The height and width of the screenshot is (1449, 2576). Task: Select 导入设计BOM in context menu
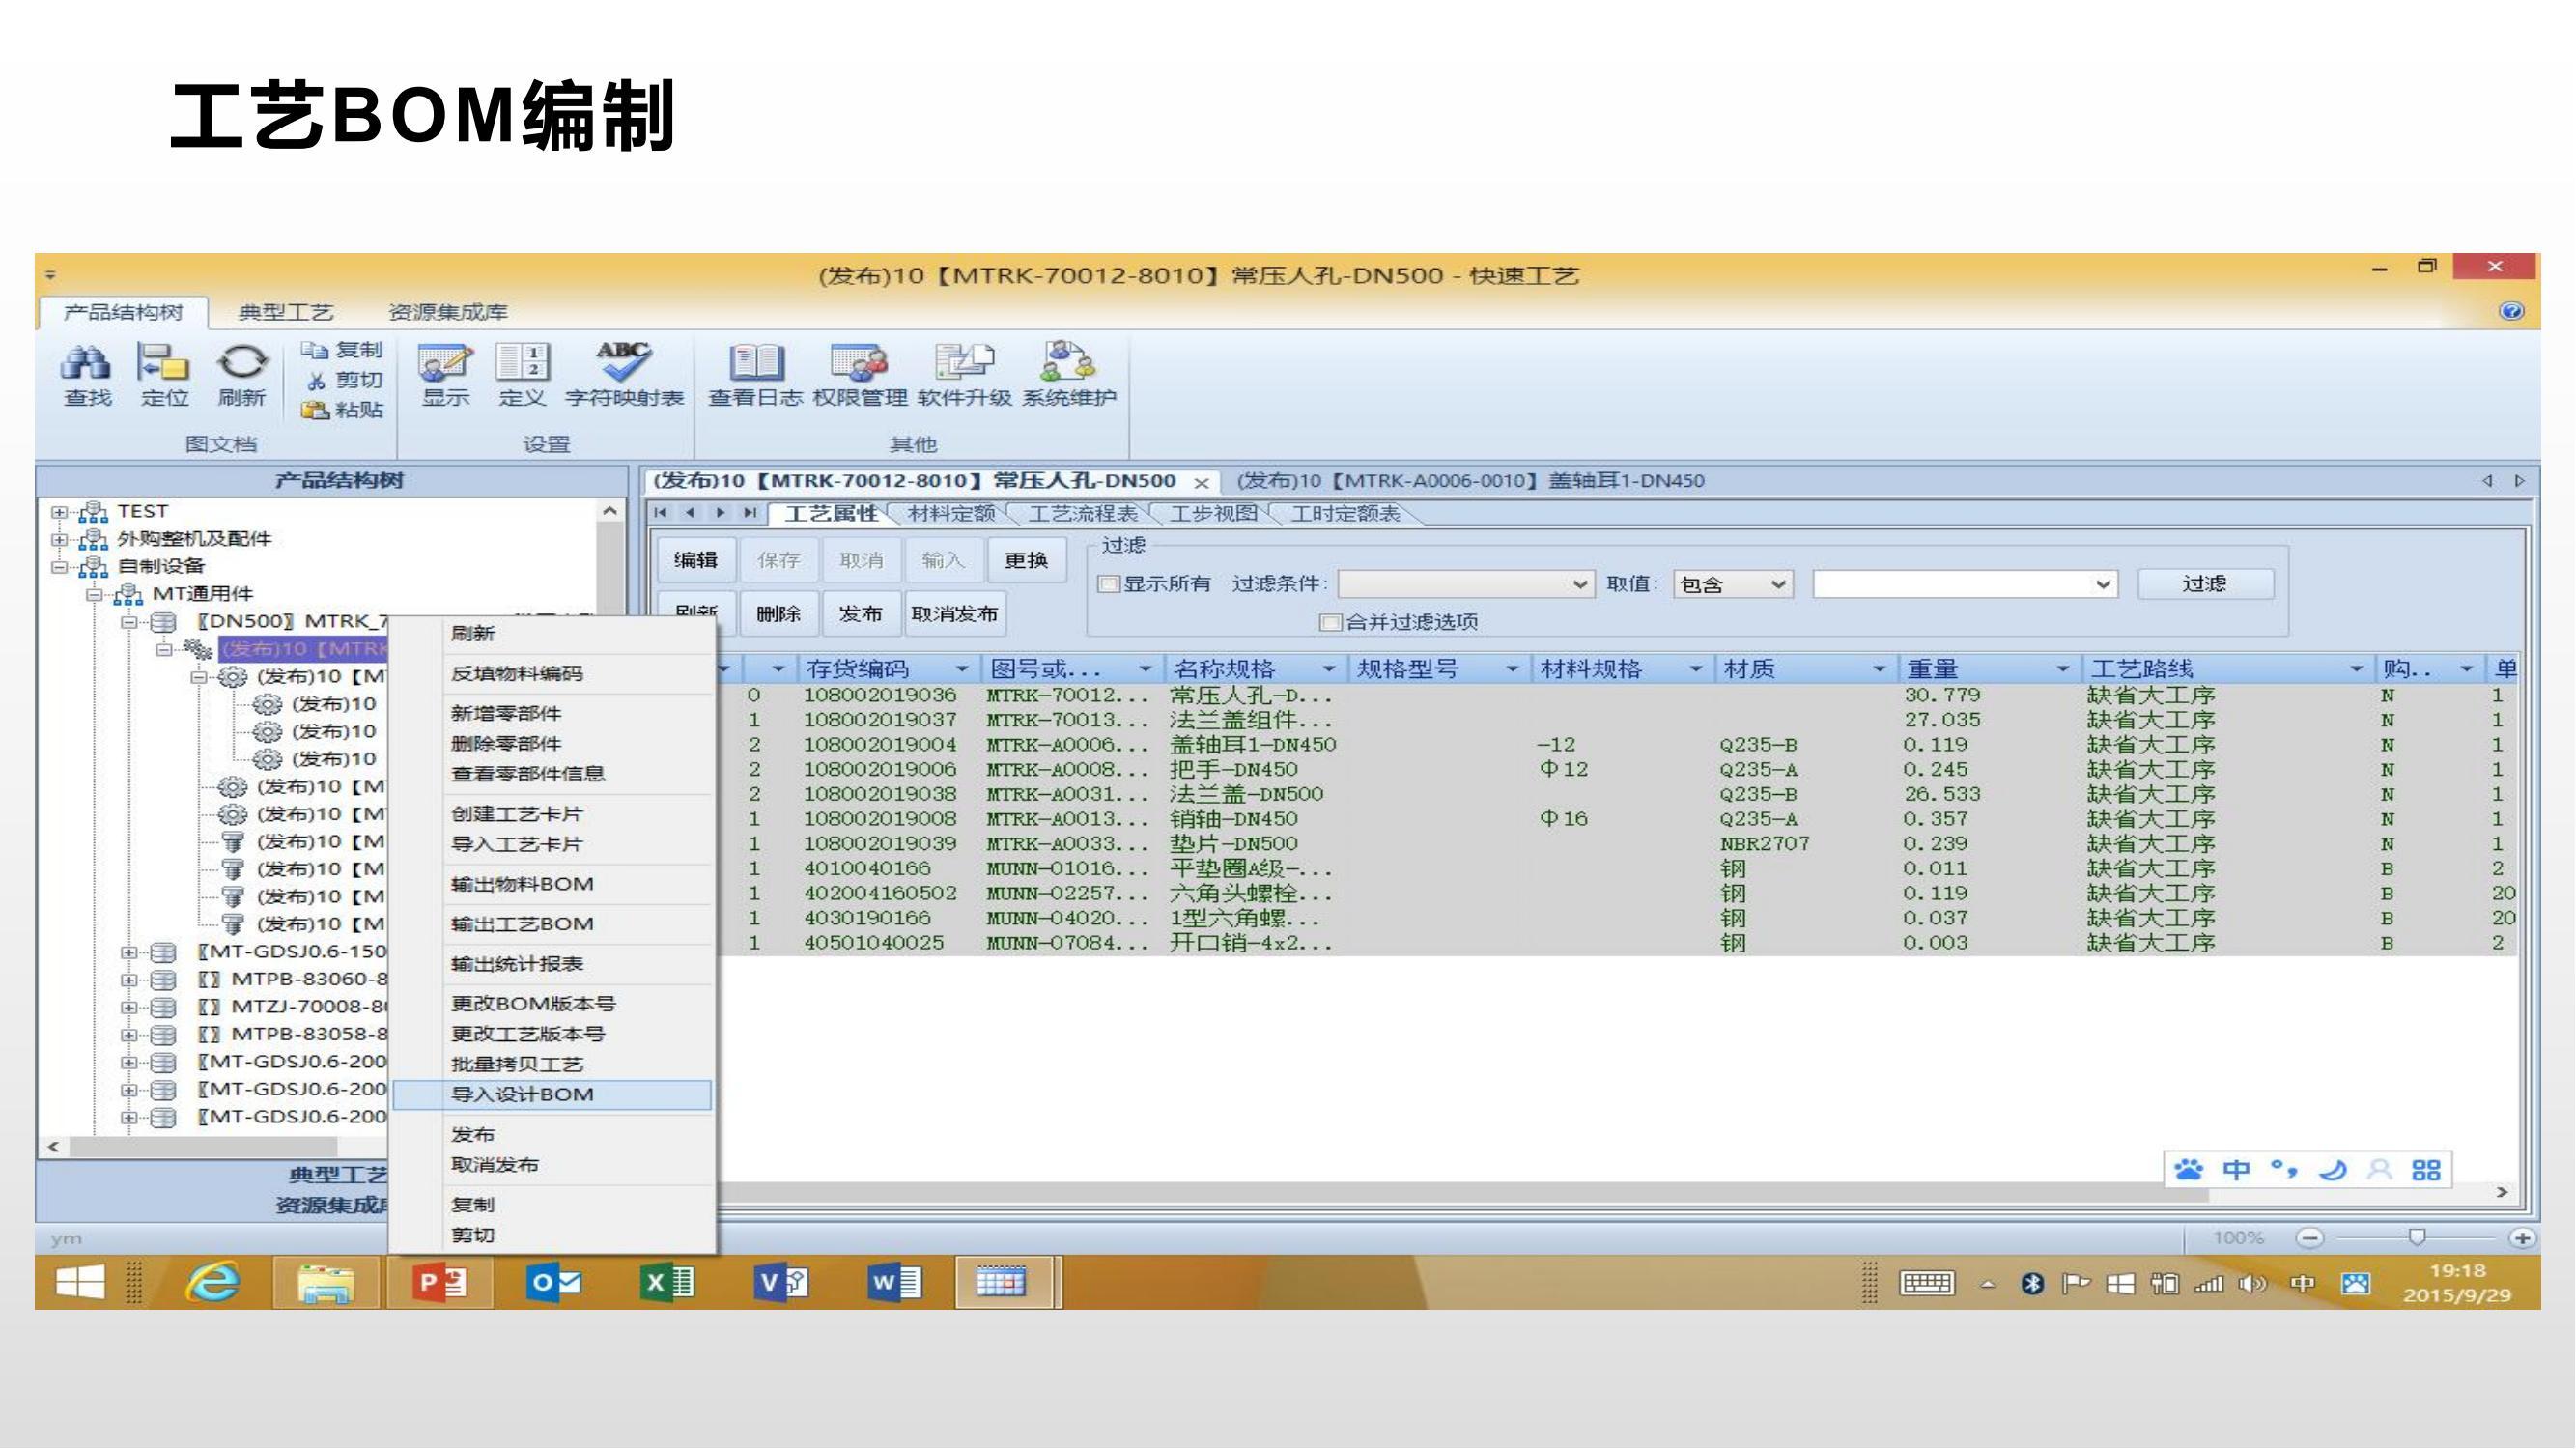[x=522, y=1094]
